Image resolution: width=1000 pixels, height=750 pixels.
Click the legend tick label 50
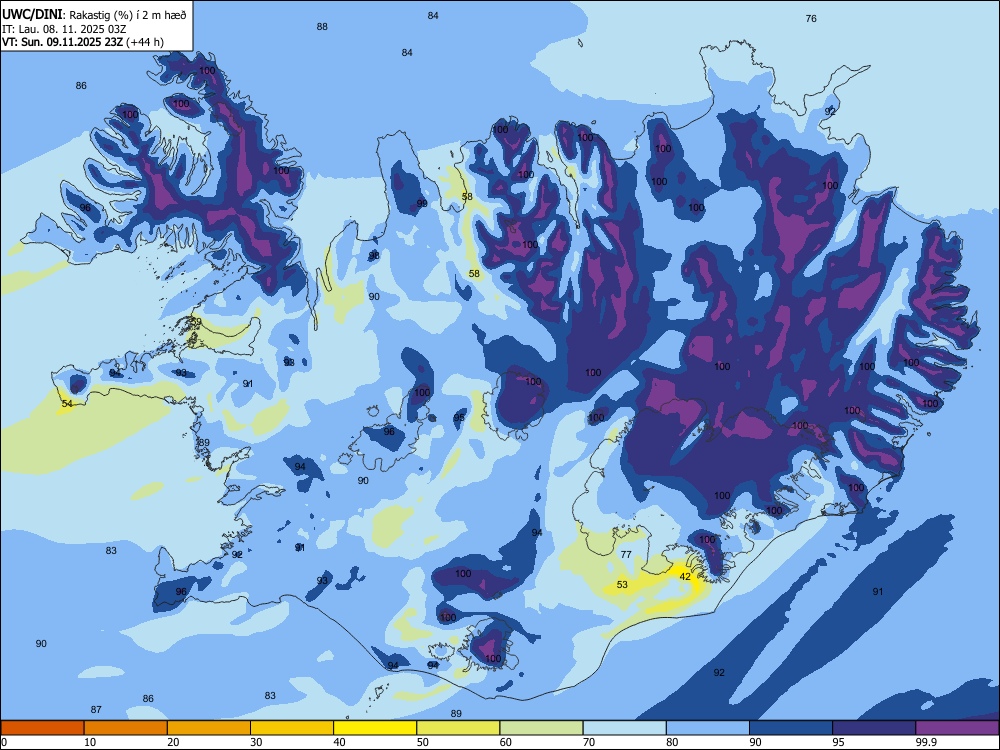pyautogui.click(x=423, y=742)
